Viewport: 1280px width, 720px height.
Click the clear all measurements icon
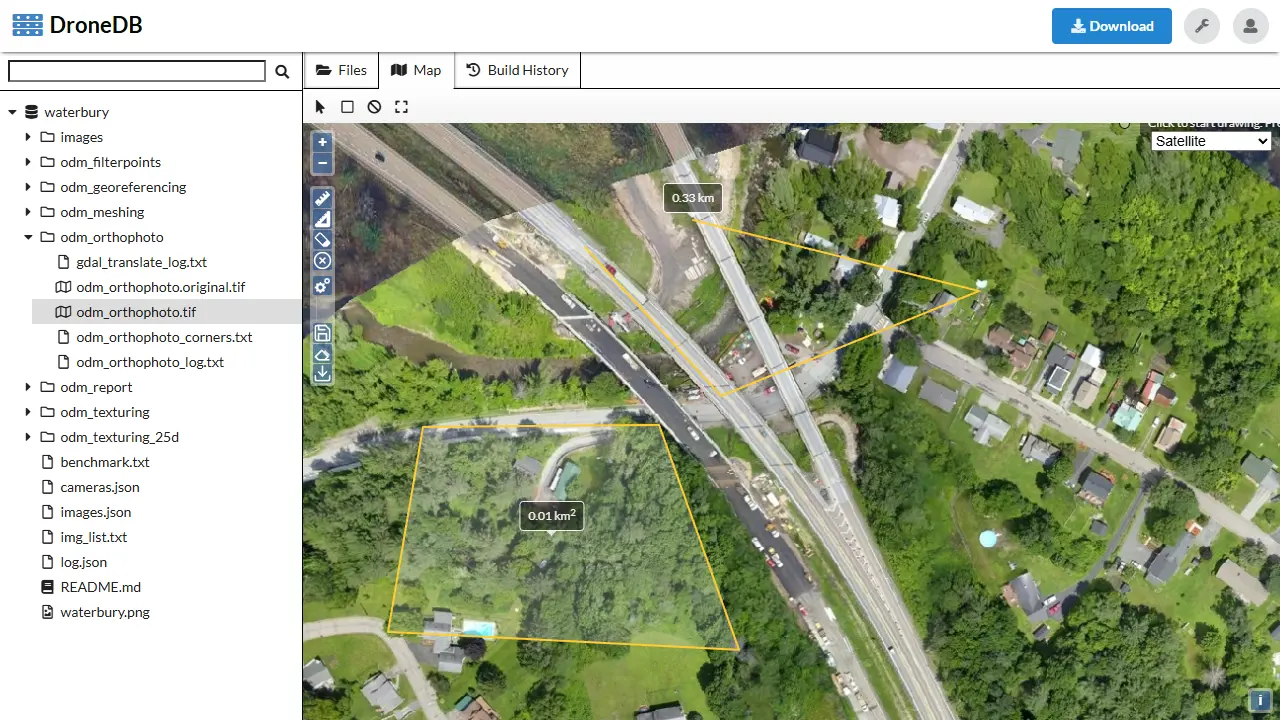(322, 261)
